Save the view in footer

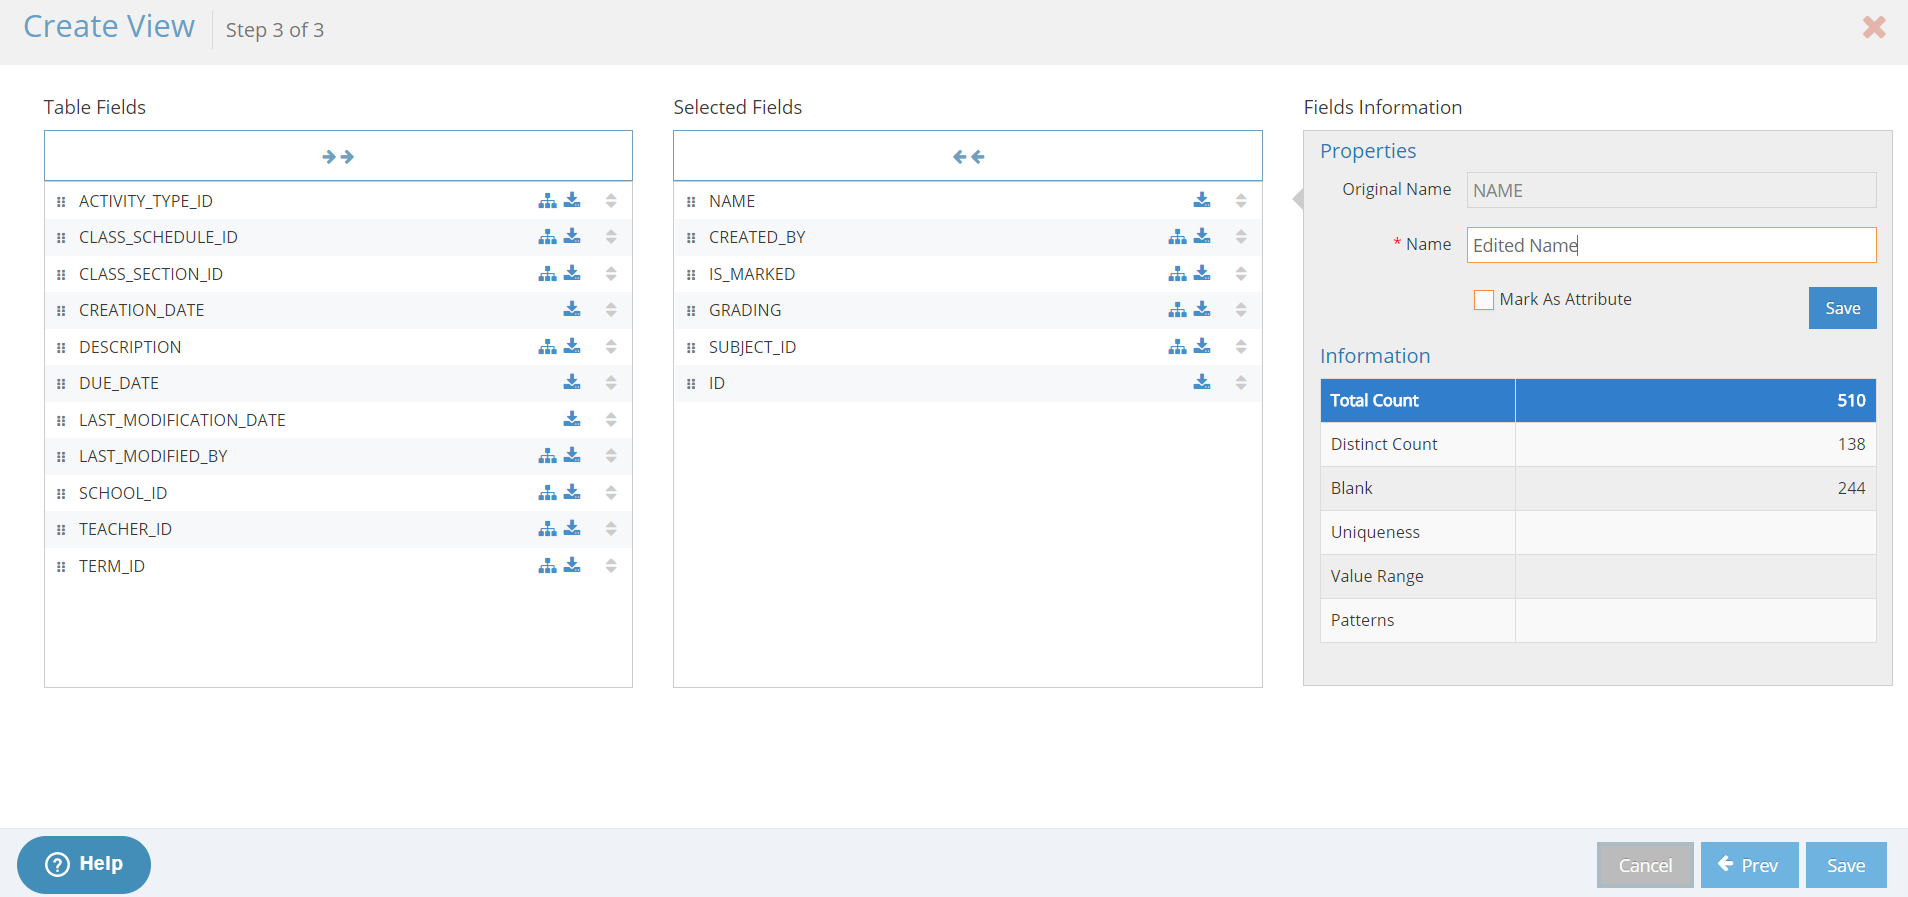(1846, 865)
